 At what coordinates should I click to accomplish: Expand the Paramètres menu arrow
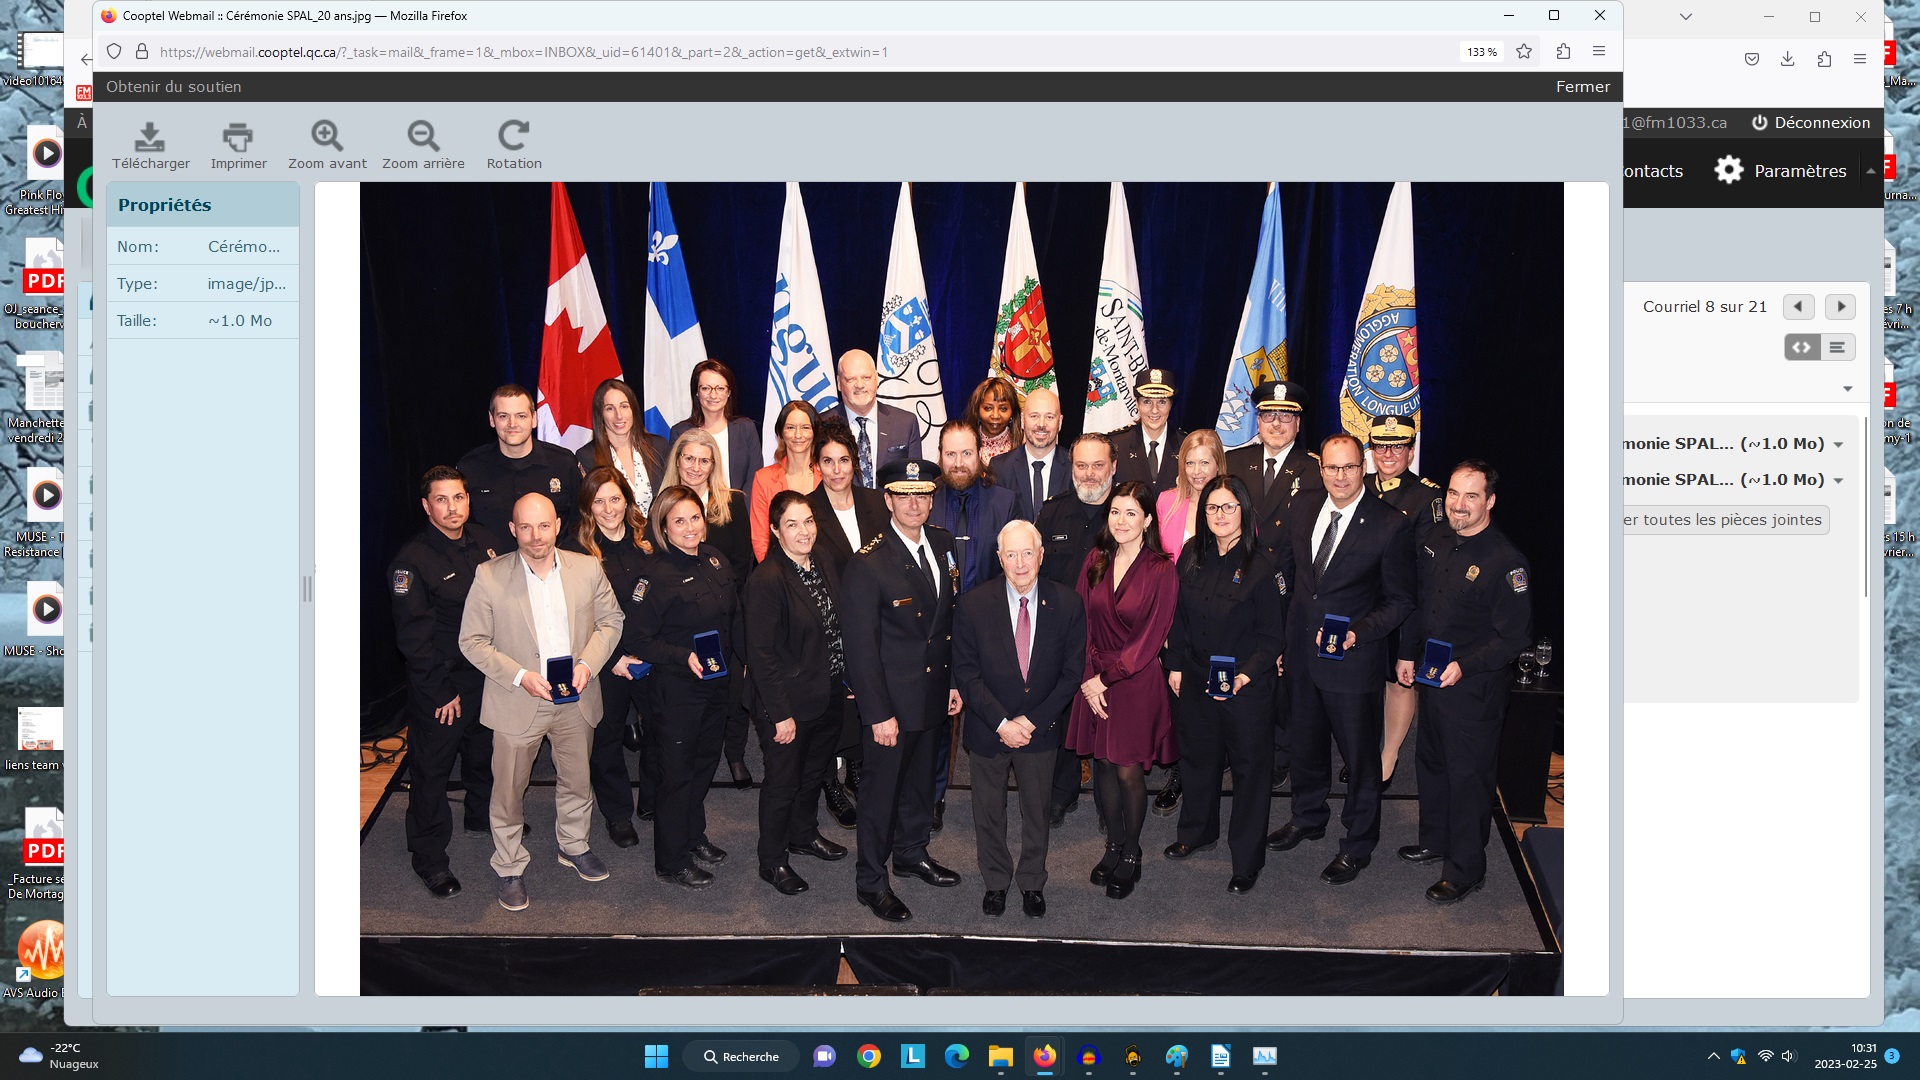click(x=1870, y=171)
